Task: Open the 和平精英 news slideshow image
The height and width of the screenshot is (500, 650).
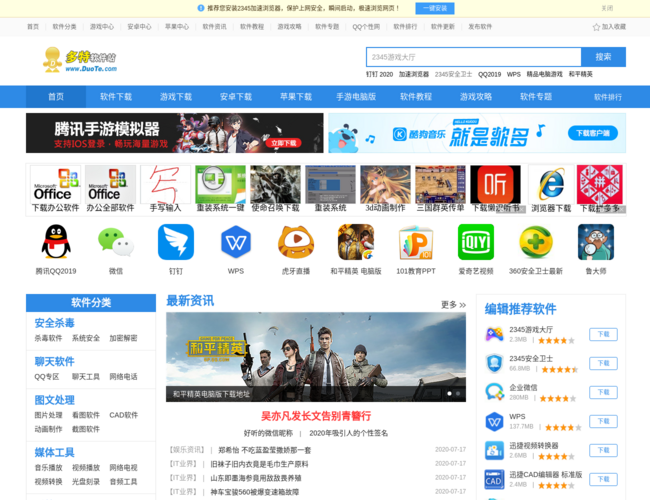Action: pyautogui.click(x=316, y=357)
